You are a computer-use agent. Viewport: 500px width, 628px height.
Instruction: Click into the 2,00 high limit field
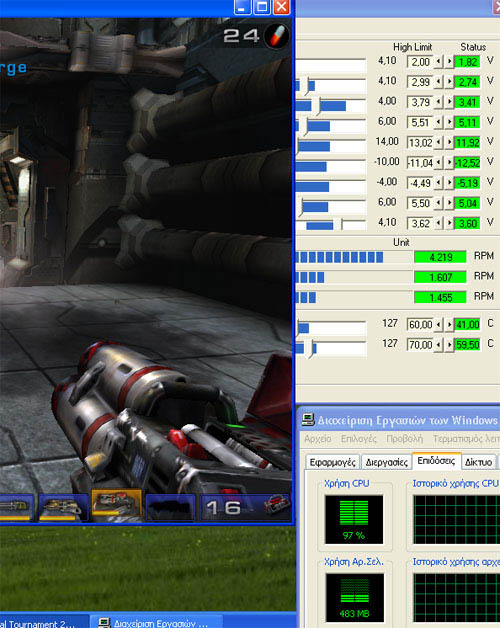pos(420,62)
